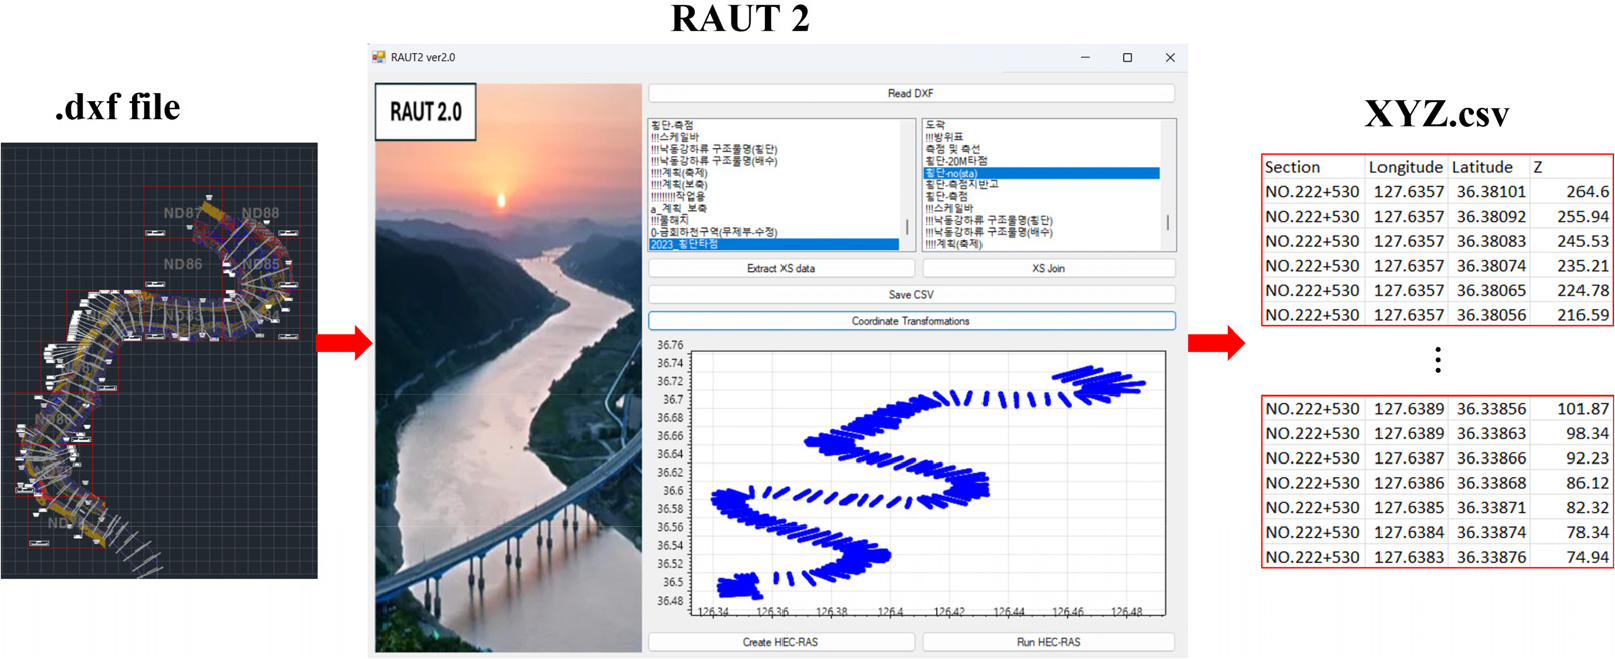This screenshot has height=659, width=1615.
Task: Run Coordinate Transformations
Action: [x=911, y=321]
